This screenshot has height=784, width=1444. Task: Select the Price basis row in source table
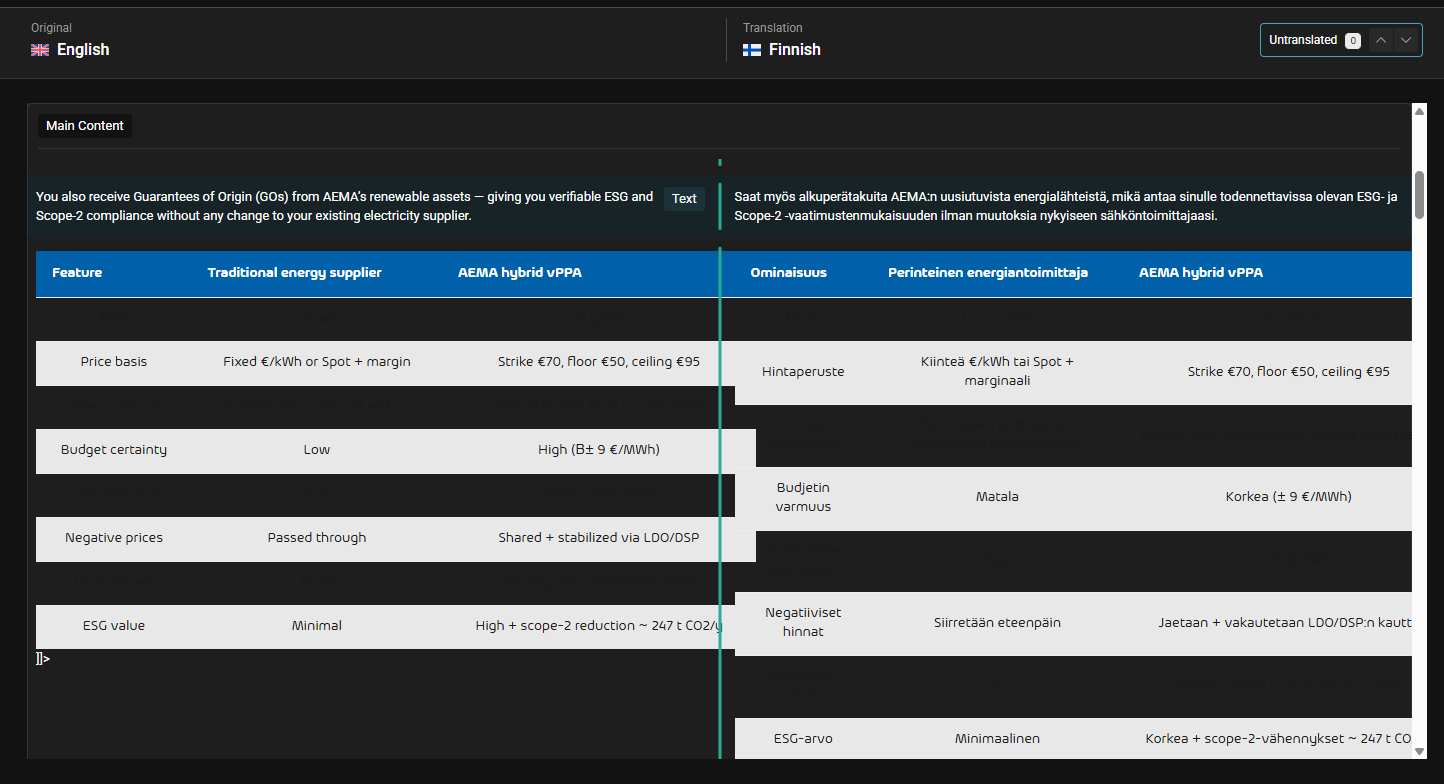click(x=114, y=362)
